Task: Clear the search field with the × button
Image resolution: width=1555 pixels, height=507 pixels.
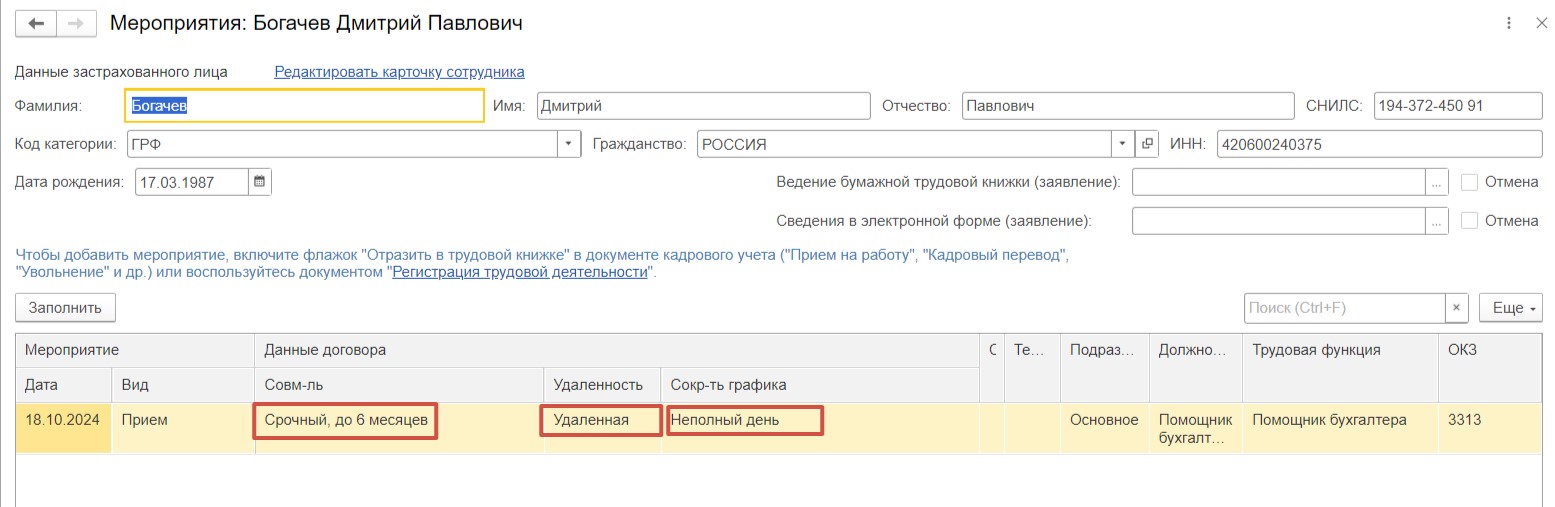Action: click(1456, 308)
